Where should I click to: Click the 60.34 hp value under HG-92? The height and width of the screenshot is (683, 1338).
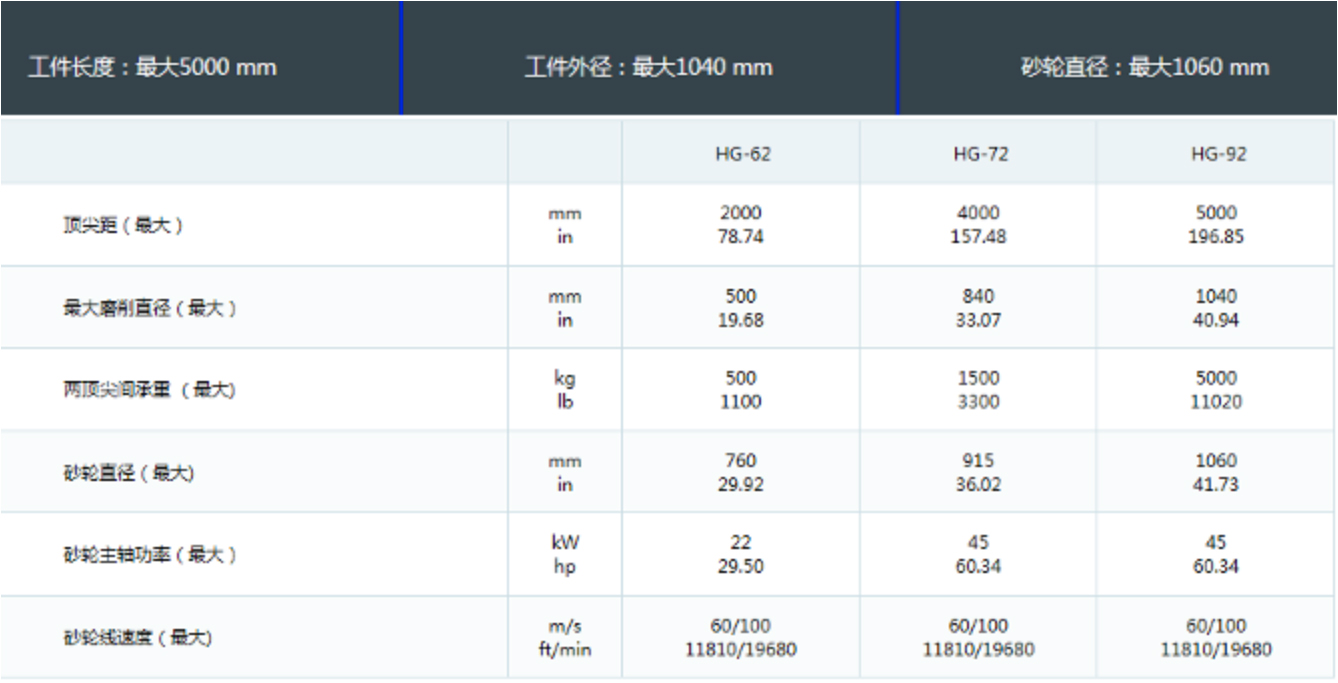click(1216, 567)
